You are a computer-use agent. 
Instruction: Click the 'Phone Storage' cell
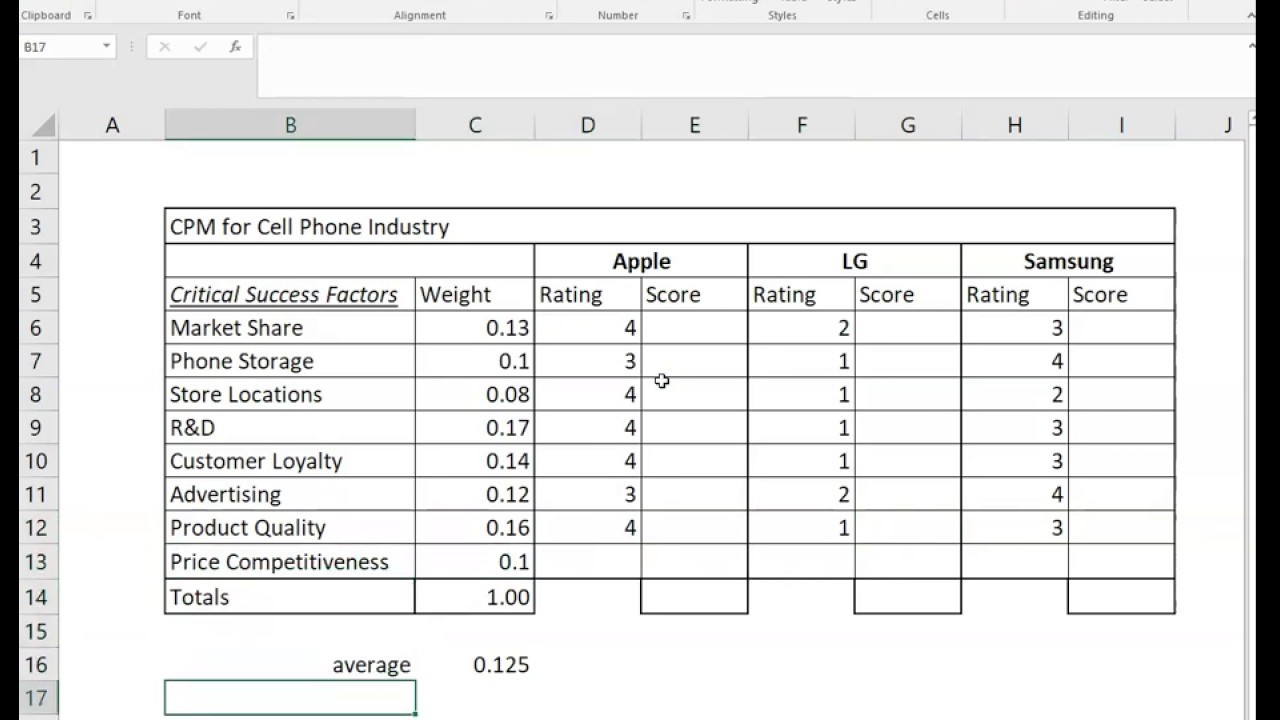pos(290,361)
